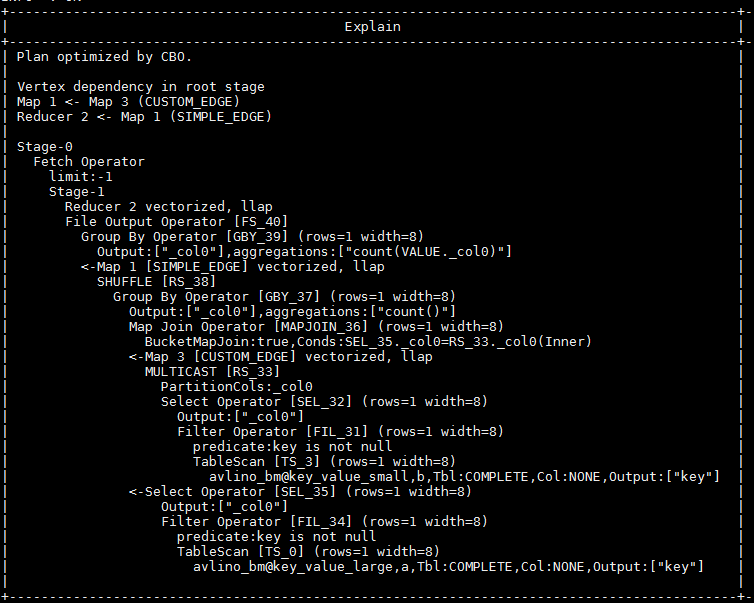This screenshot has height=605, width=754.
Task: Select 'Reducer 2 <- Map 1 (SIMPLE_EDGE)' line
Action: 145,117
